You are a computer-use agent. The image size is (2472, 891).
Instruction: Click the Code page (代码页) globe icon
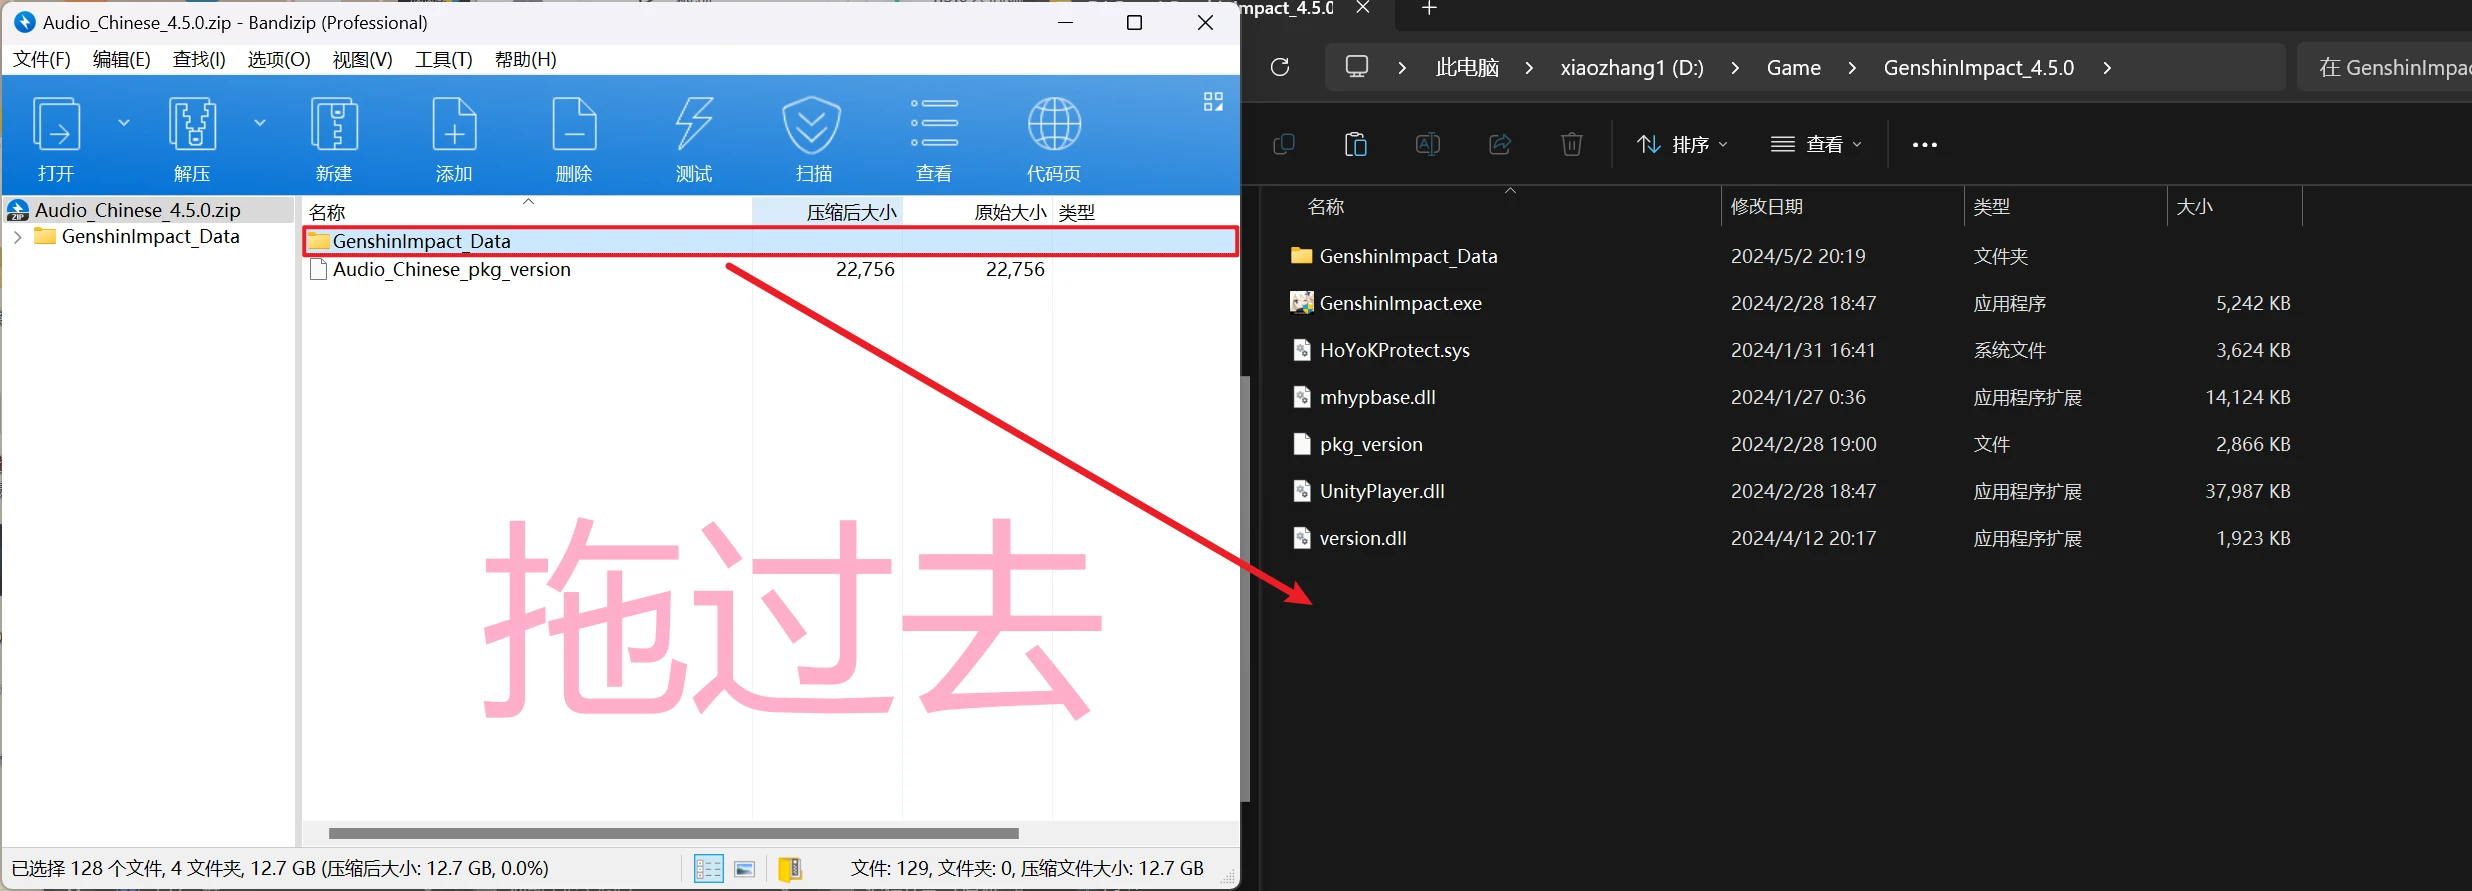pos(1054,138)
